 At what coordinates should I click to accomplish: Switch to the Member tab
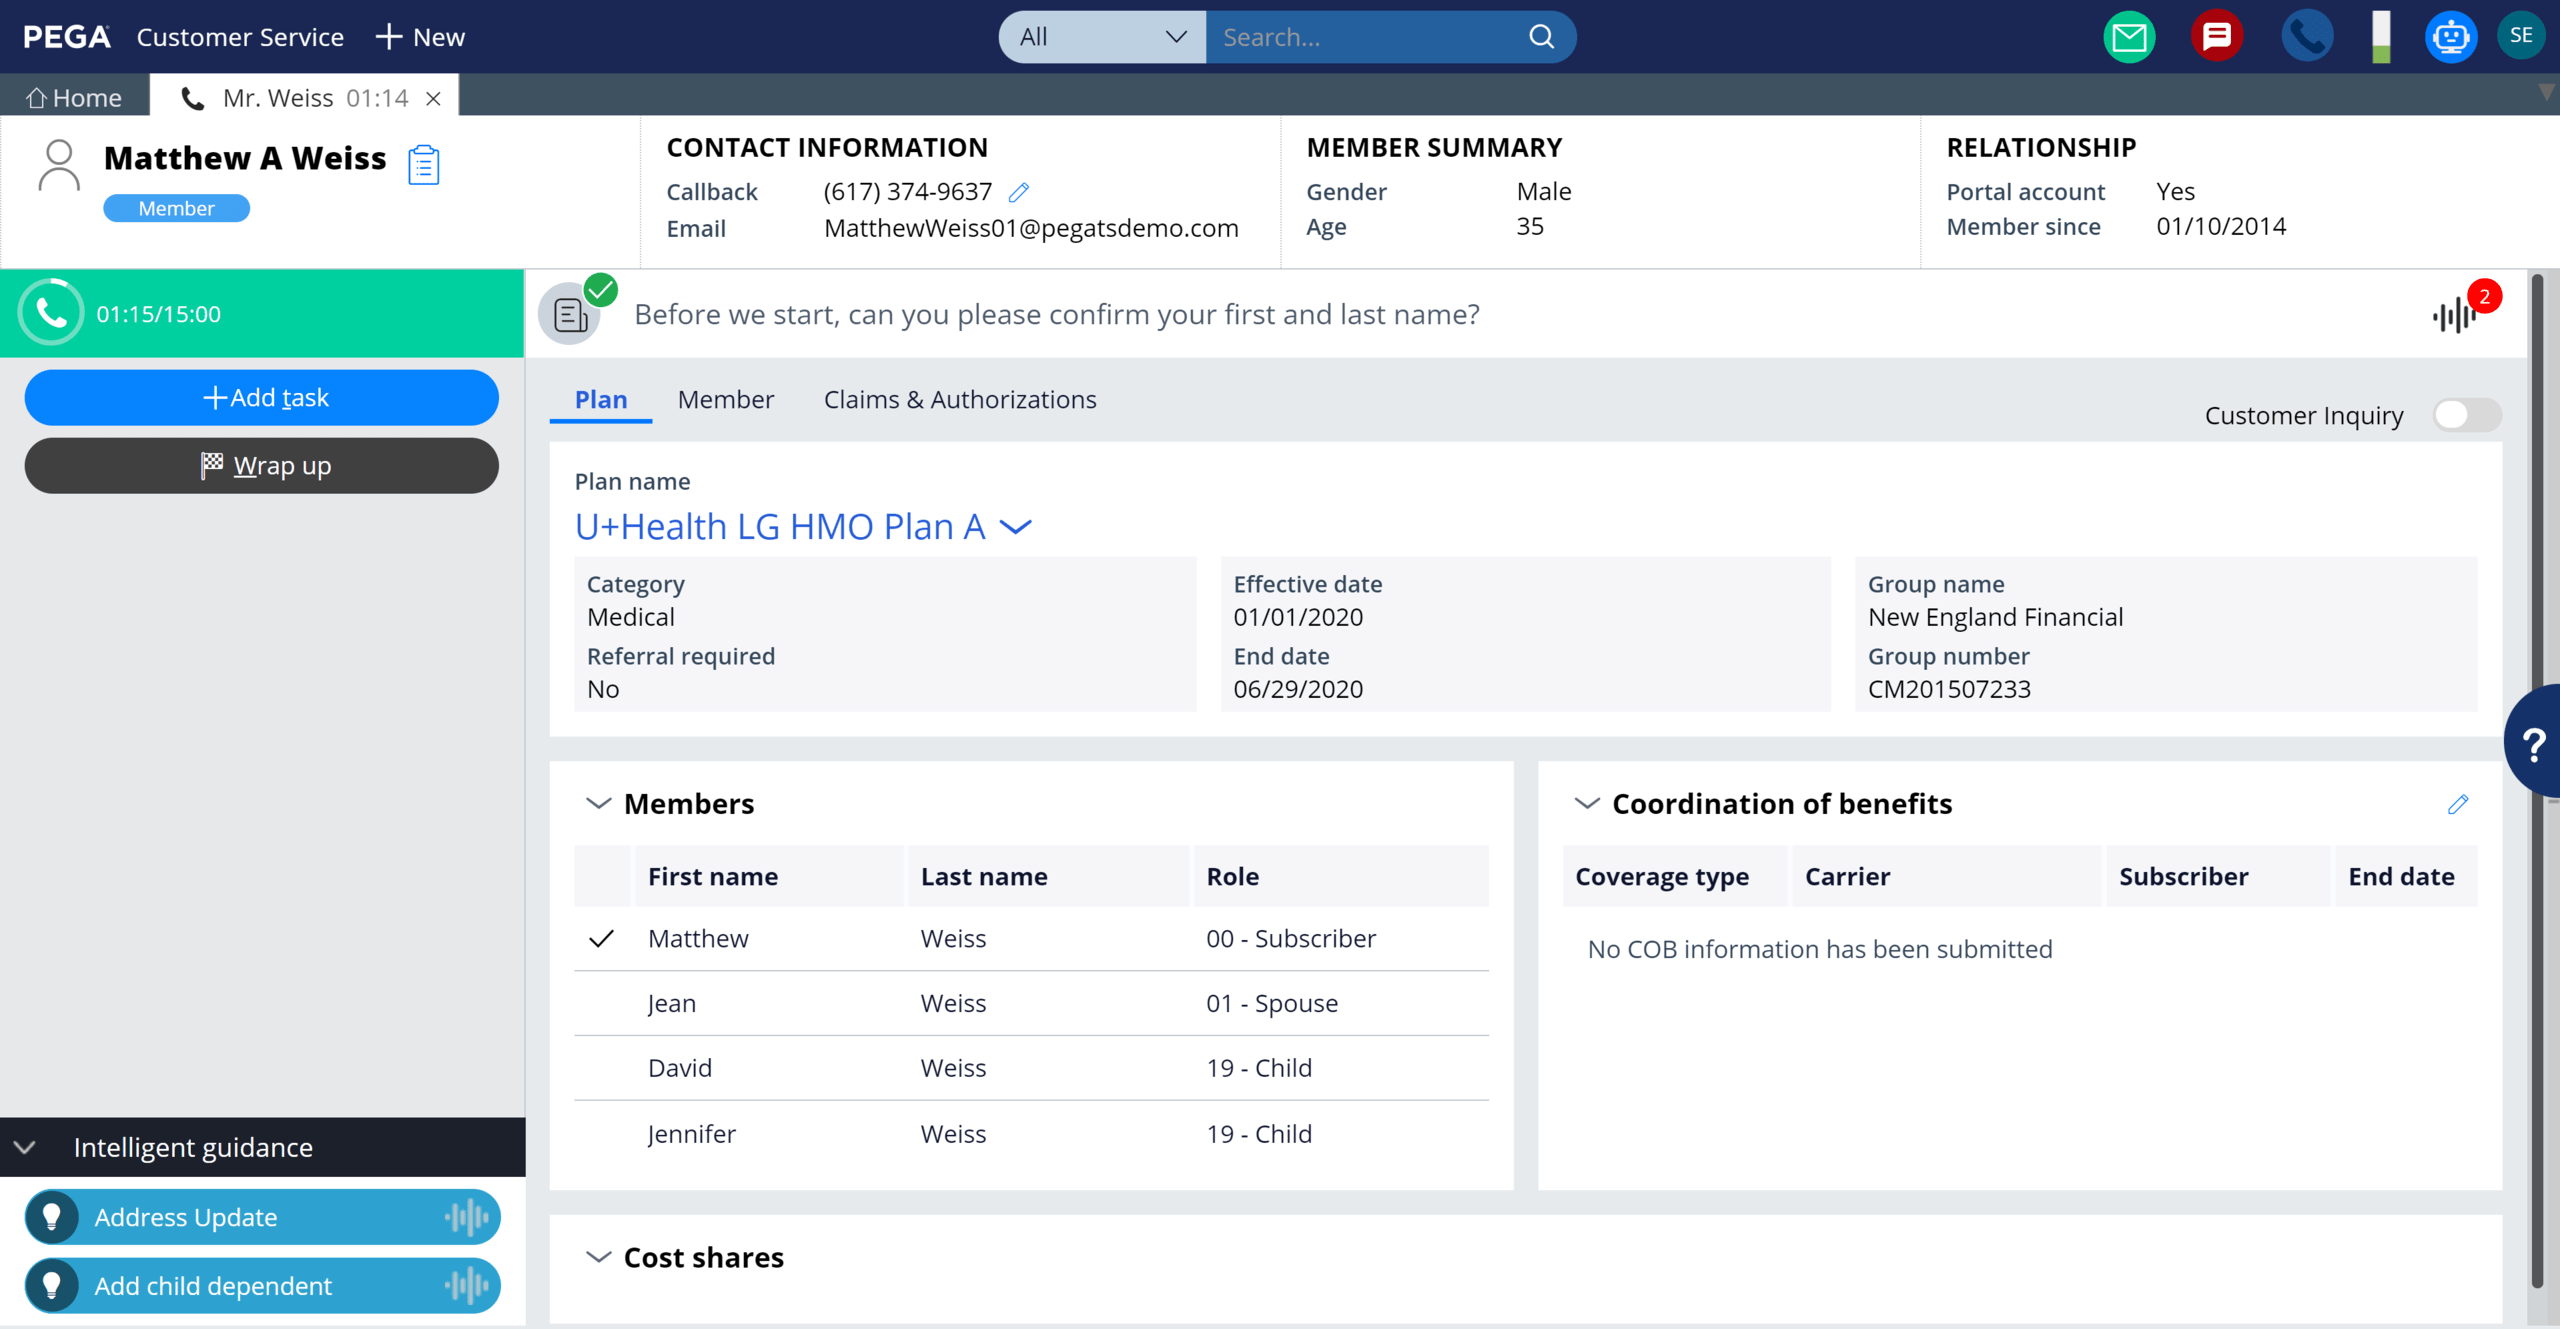click(725, 399)
